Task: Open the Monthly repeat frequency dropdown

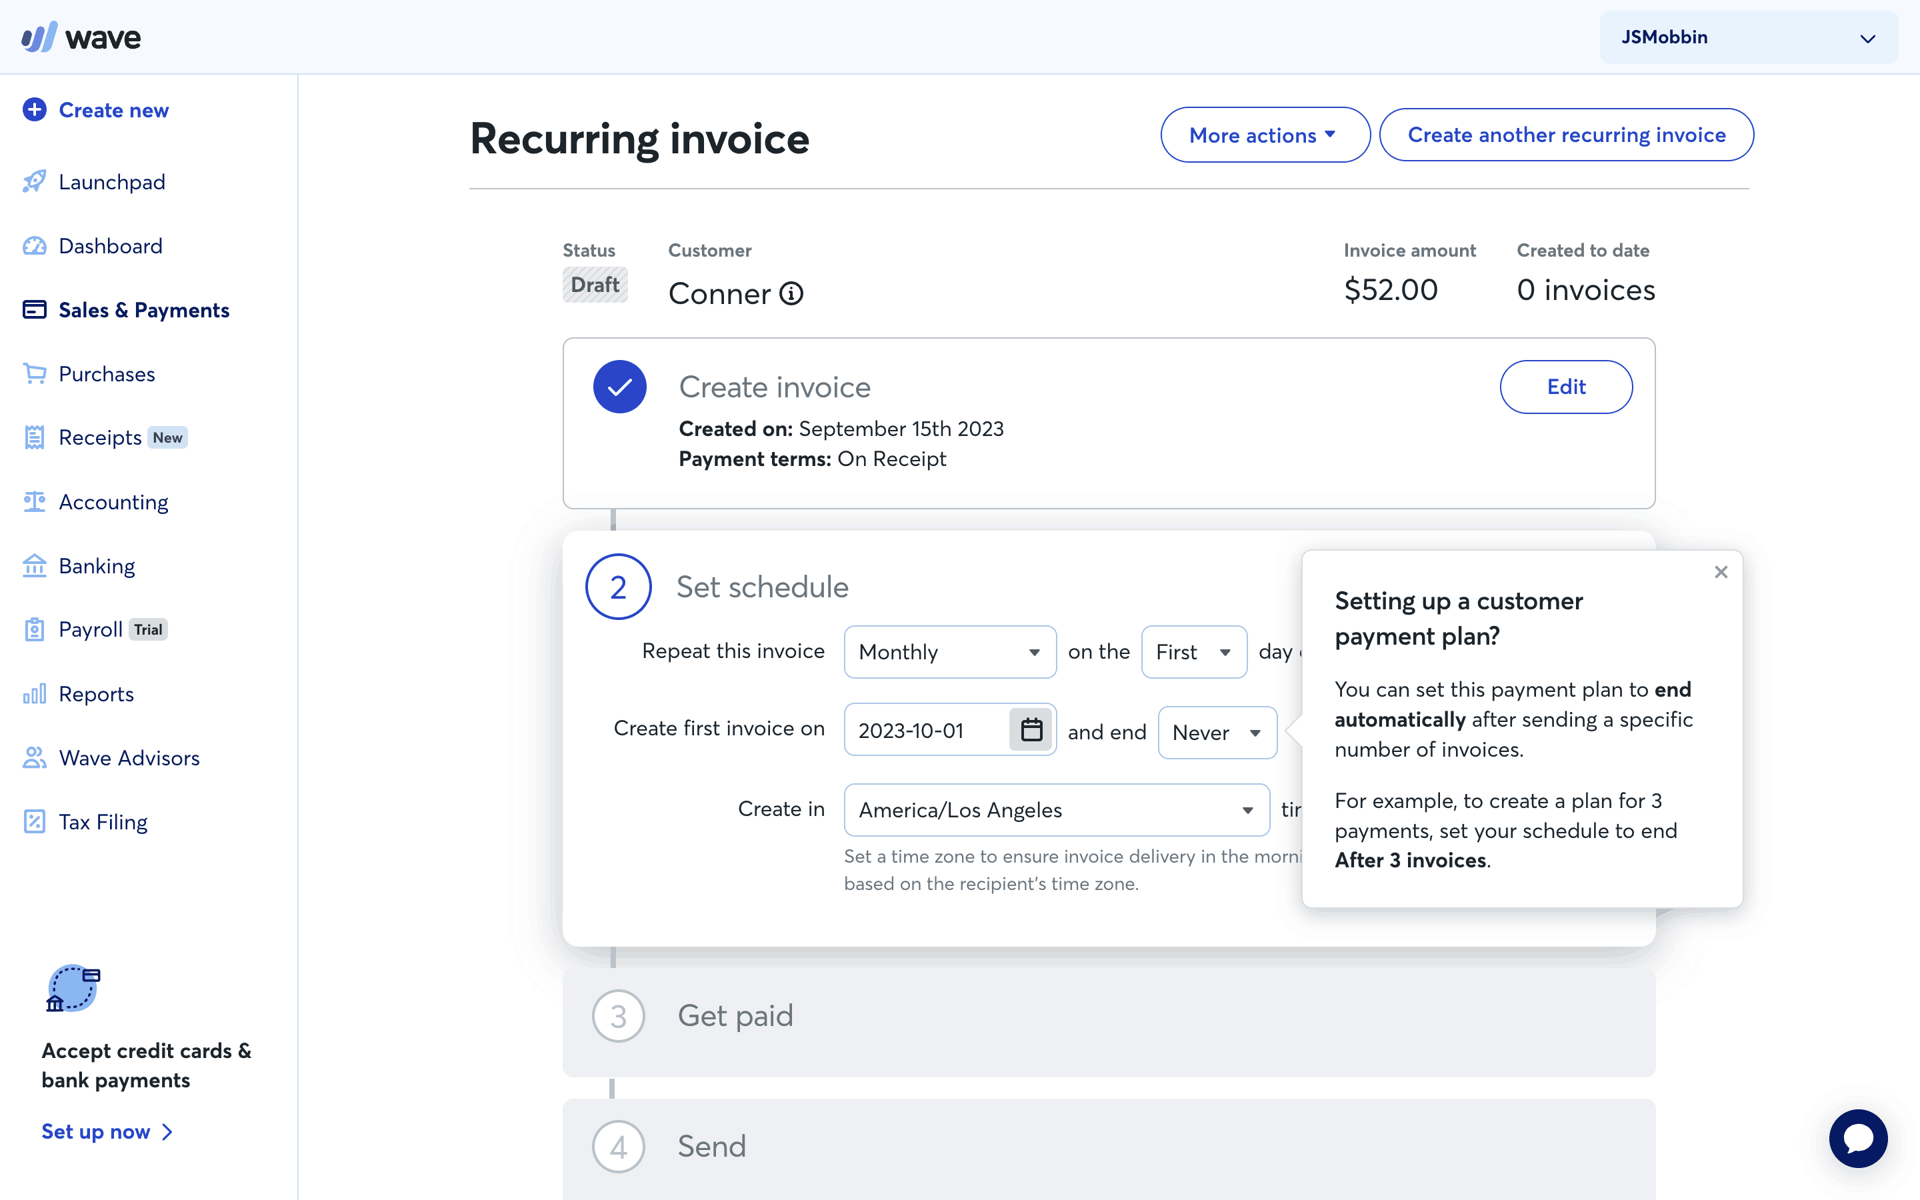Action: pos(950,652)
